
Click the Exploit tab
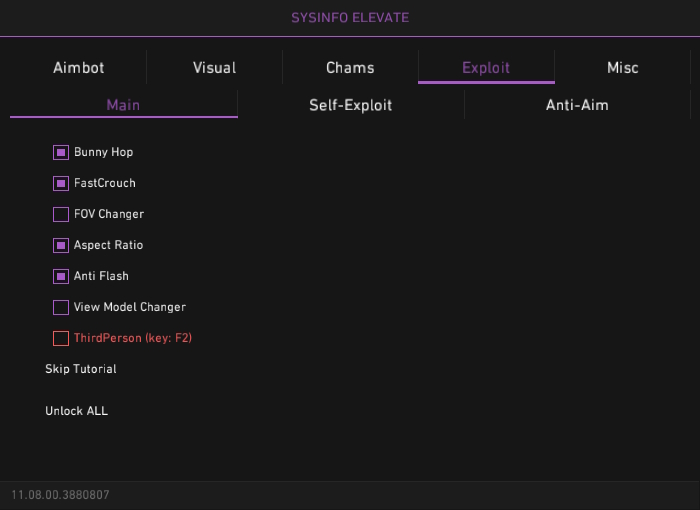(x=486, y=68)
